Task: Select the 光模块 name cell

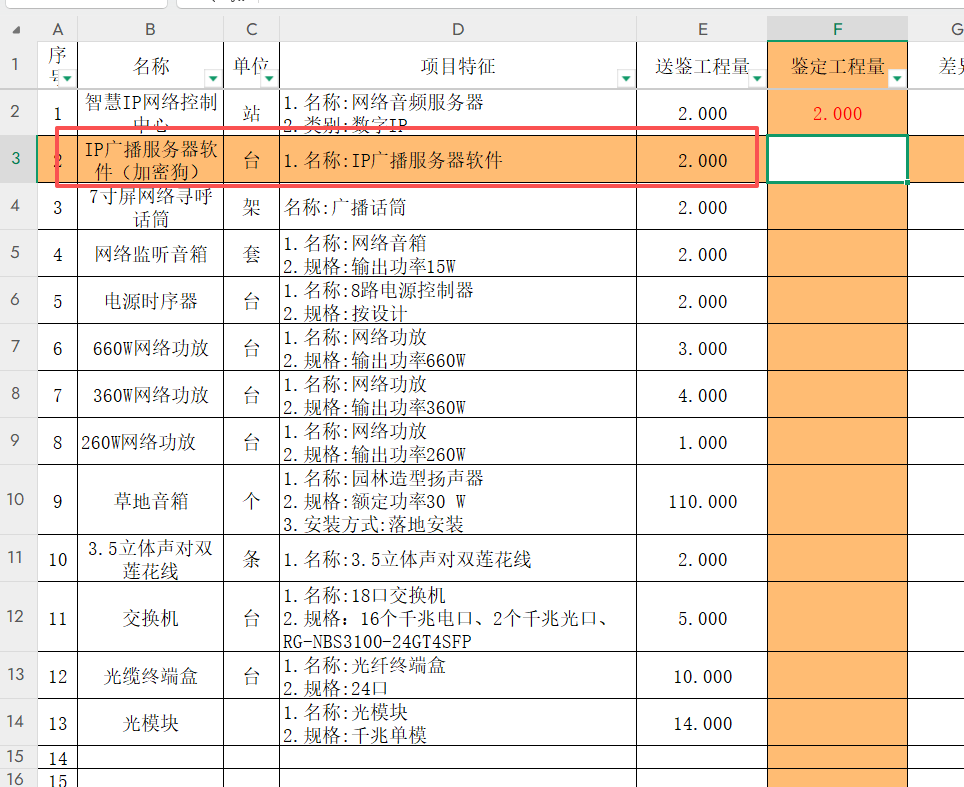Action: coord(150,722)
